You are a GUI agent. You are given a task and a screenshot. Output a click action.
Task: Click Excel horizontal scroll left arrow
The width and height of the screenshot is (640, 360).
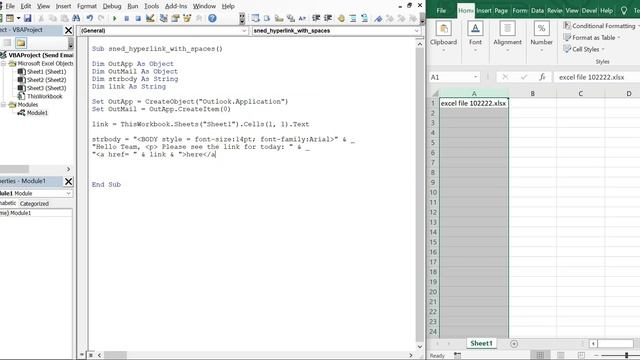[x=593, y=344]
